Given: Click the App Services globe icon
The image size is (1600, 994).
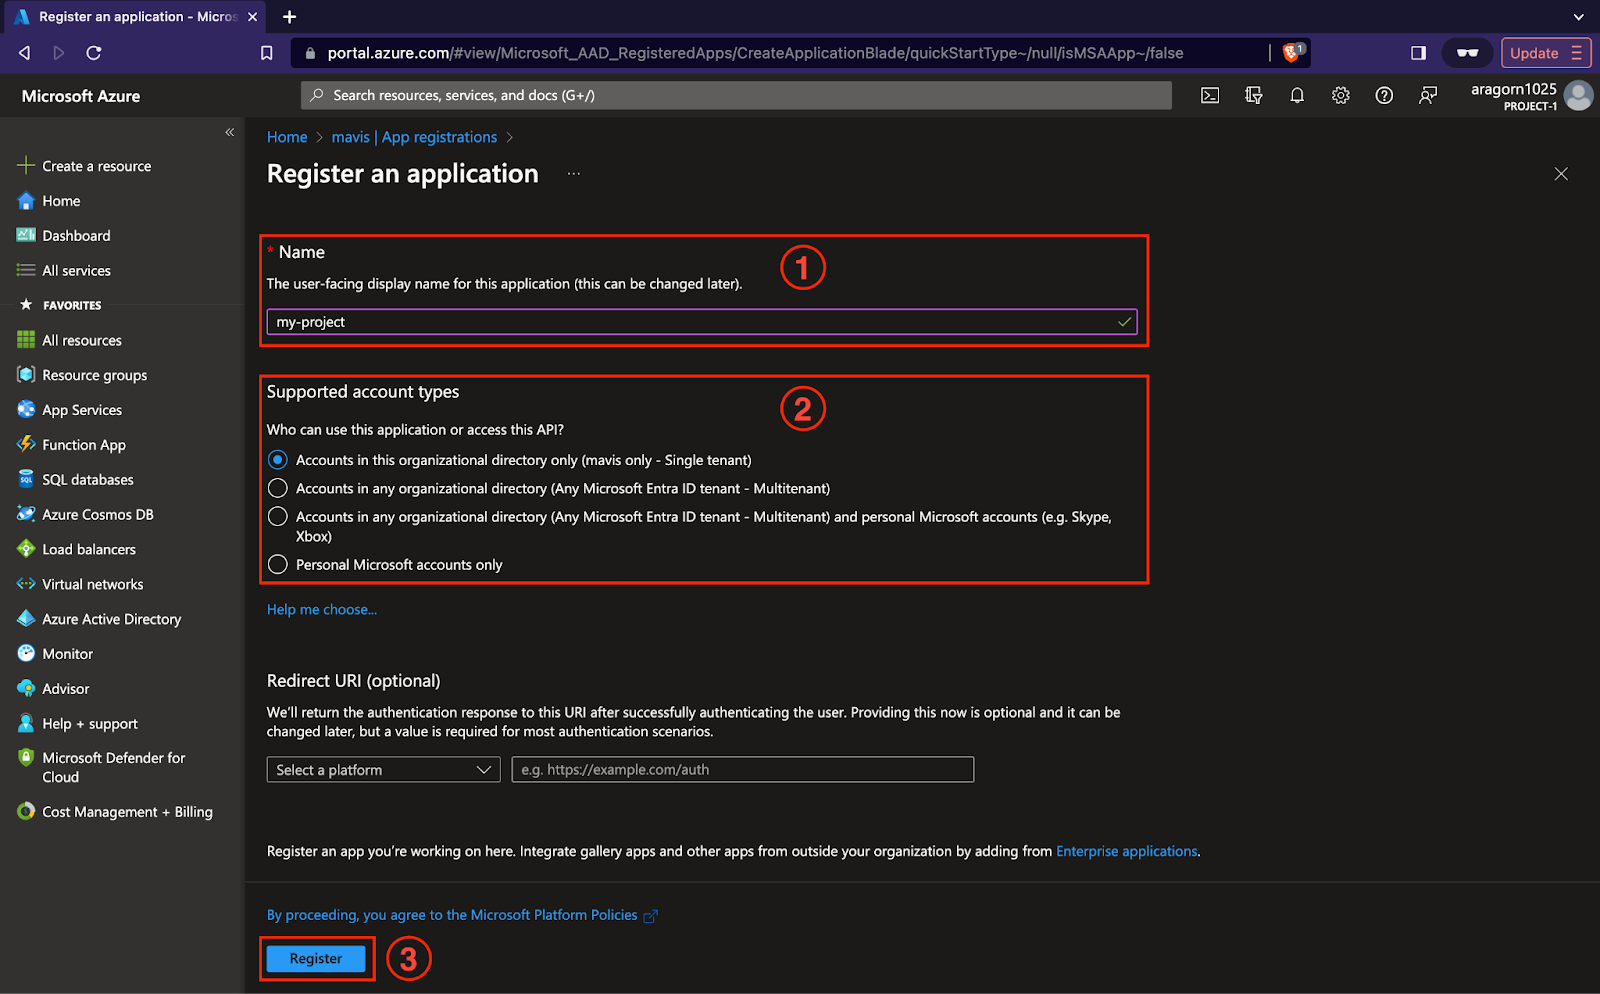Looking at the screenshot, I should pos(26,410).
